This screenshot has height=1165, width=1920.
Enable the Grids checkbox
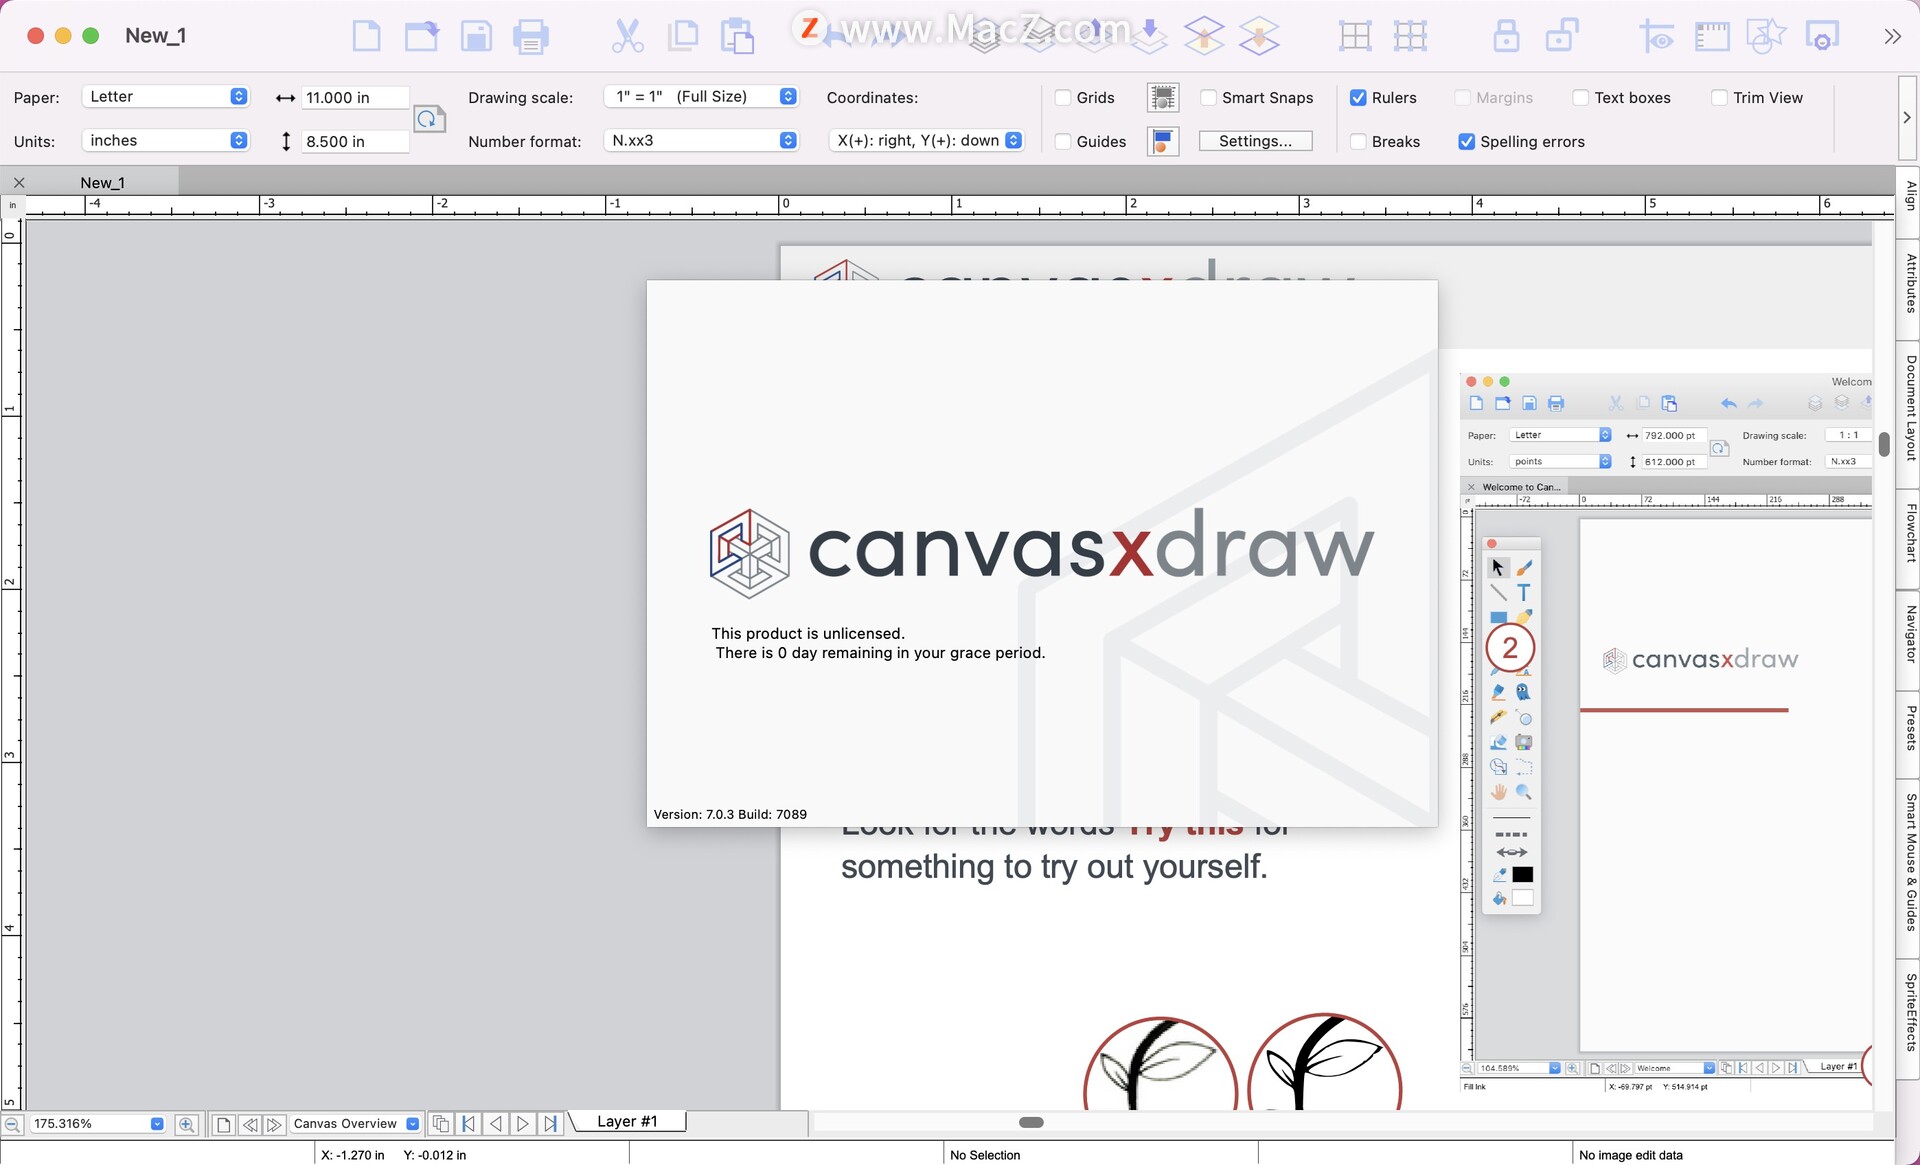tap(1063, 98)
